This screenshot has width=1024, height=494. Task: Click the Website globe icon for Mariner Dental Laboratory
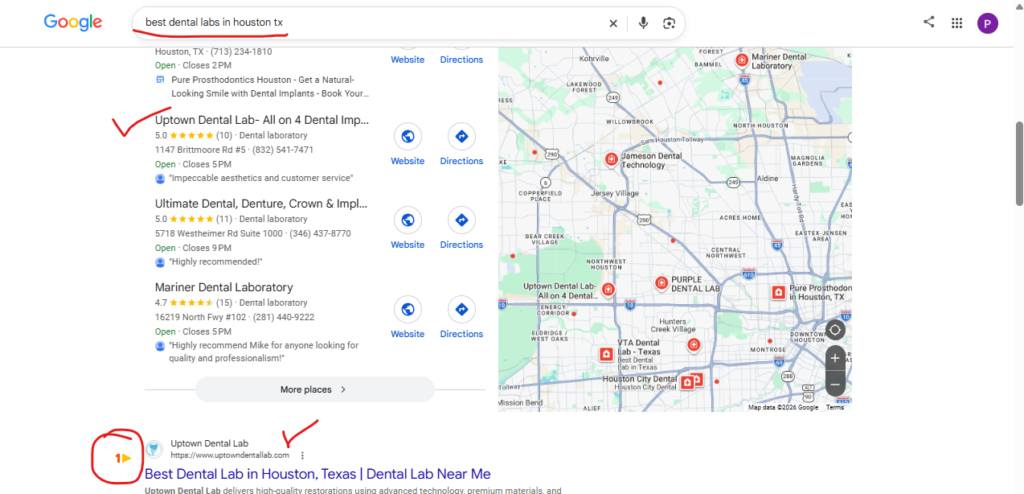click(408, 309)
